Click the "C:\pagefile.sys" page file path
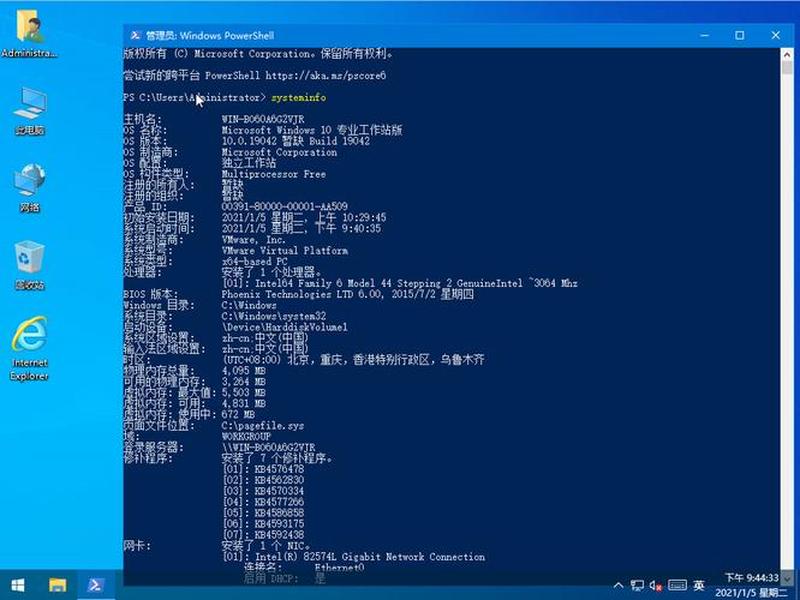The height and width of the screenshot is (600, 800). (263, 426)
